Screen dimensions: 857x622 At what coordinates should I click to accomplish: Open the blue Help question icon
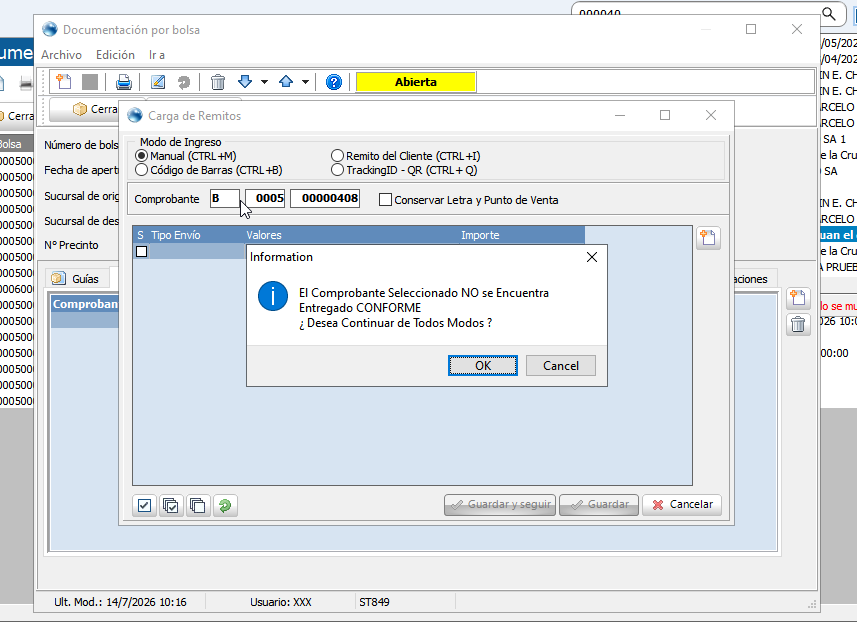coord(333,82)
